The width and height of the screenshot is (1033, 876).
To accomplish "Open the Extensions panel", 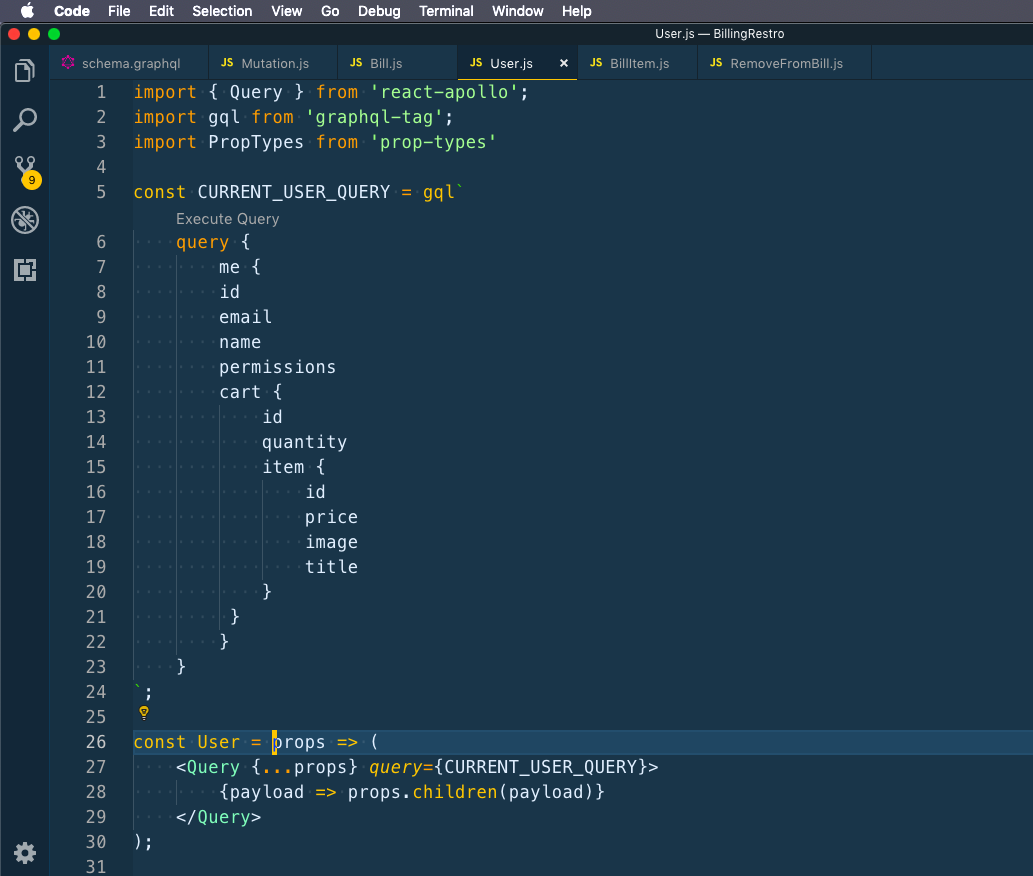I will [x=25, y=270].
